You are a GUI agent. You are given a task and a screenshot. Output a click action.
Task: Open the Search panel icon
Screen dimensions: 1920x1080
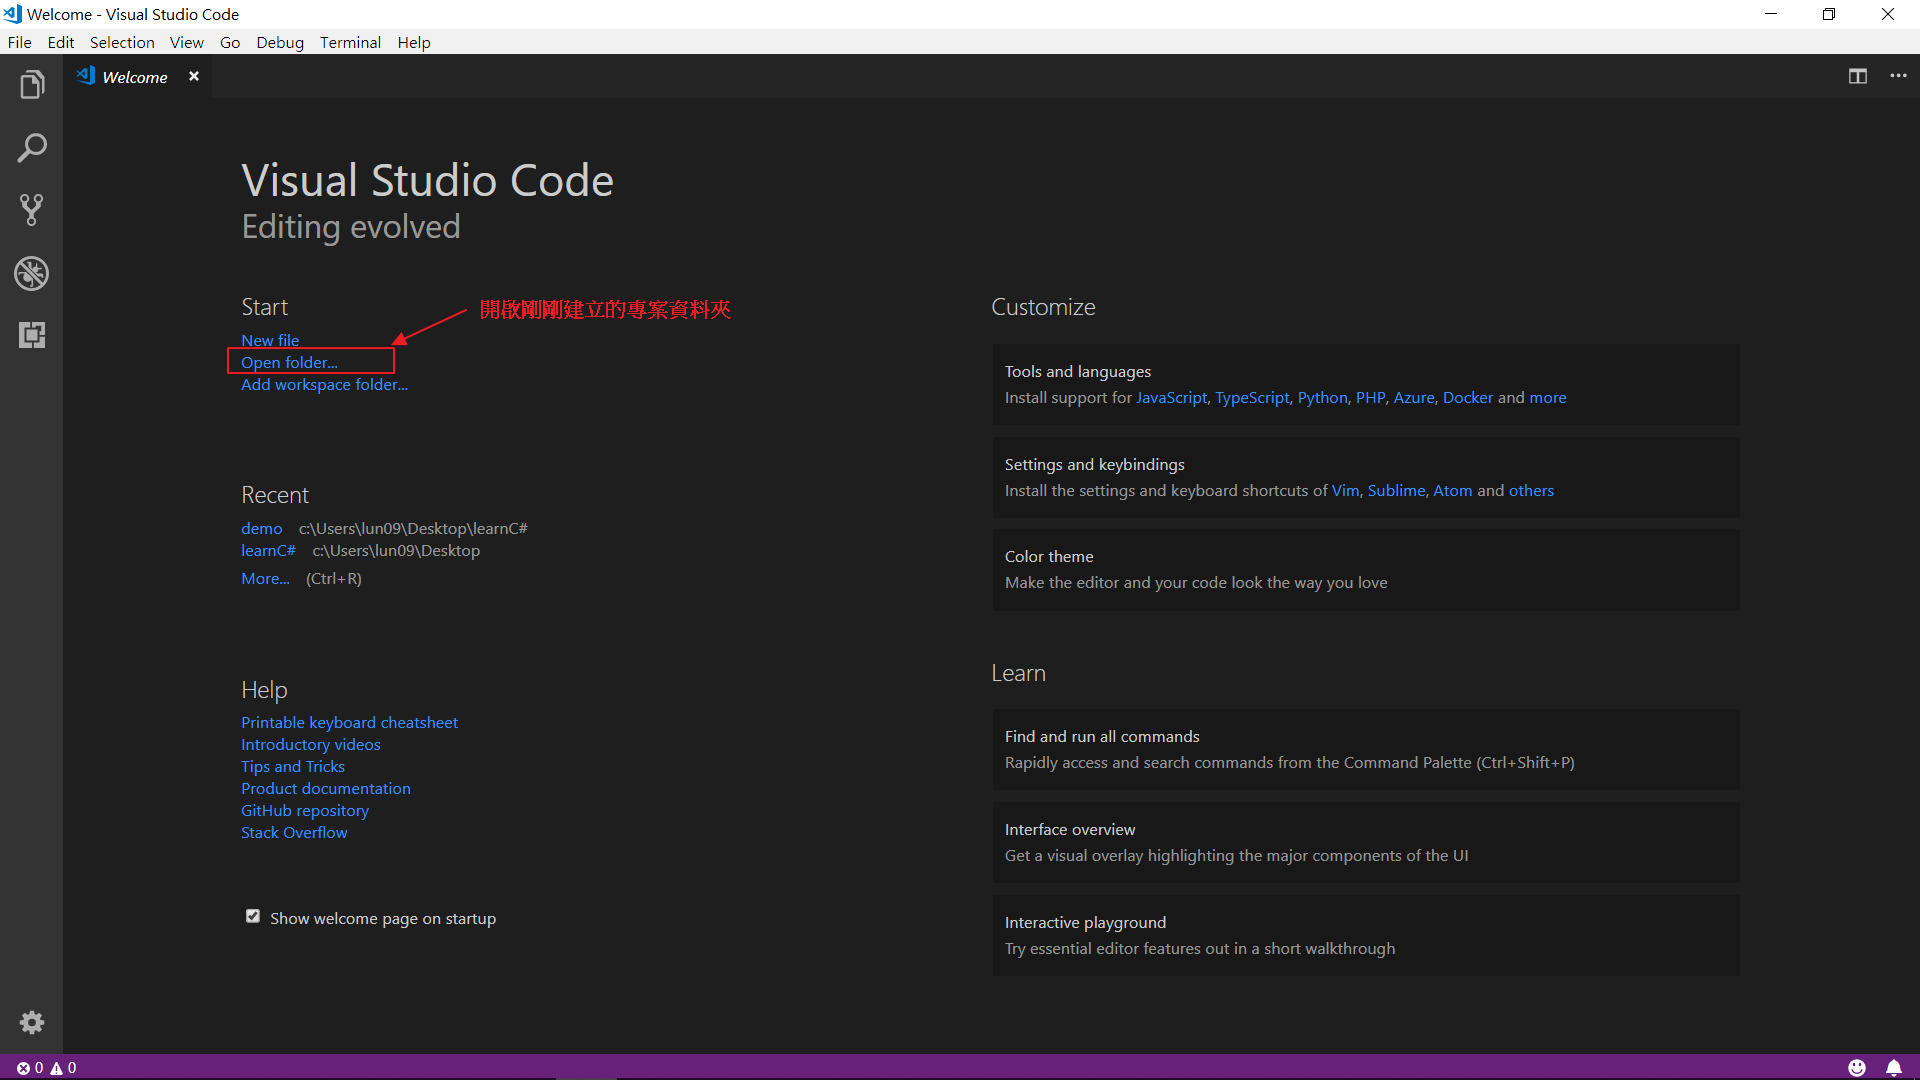coord(32,148)
